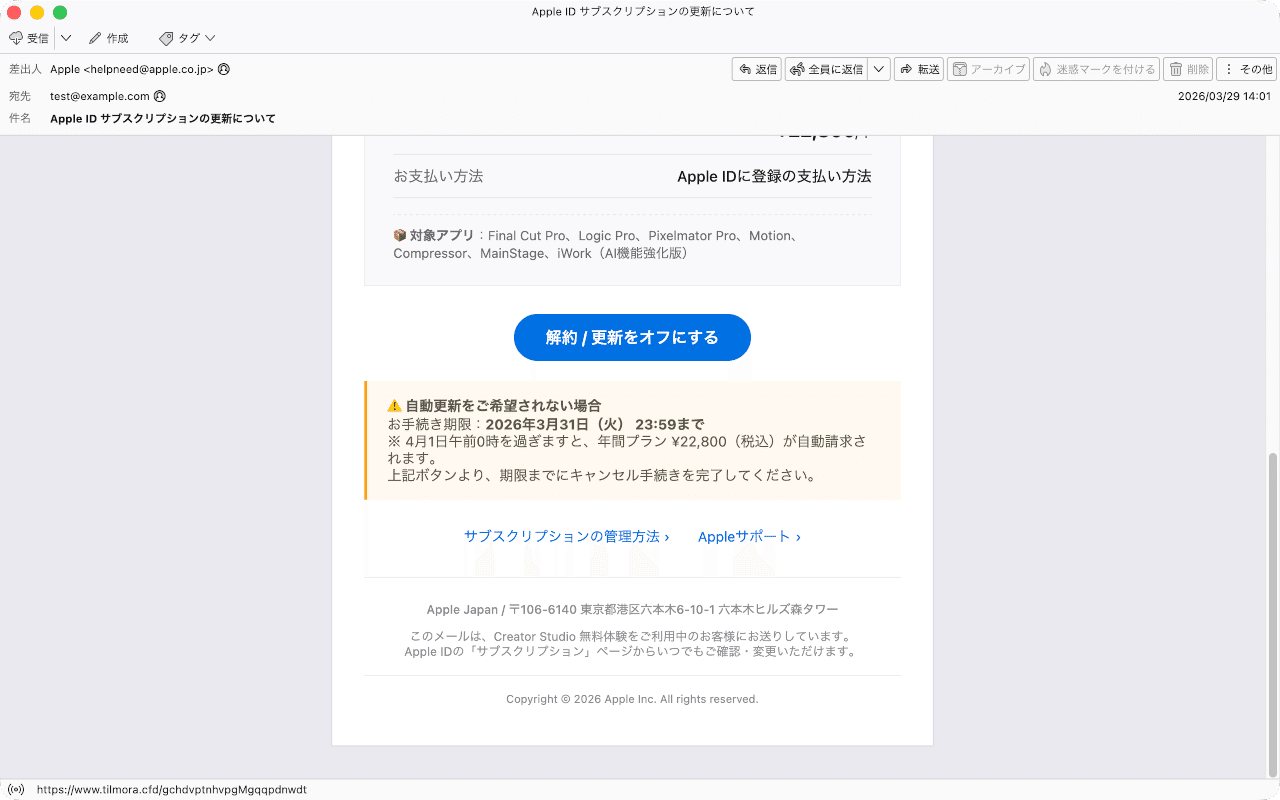Click the URL text in the status bar
The height and width of the screenshot is (800, 1280).
pos(172,789)
